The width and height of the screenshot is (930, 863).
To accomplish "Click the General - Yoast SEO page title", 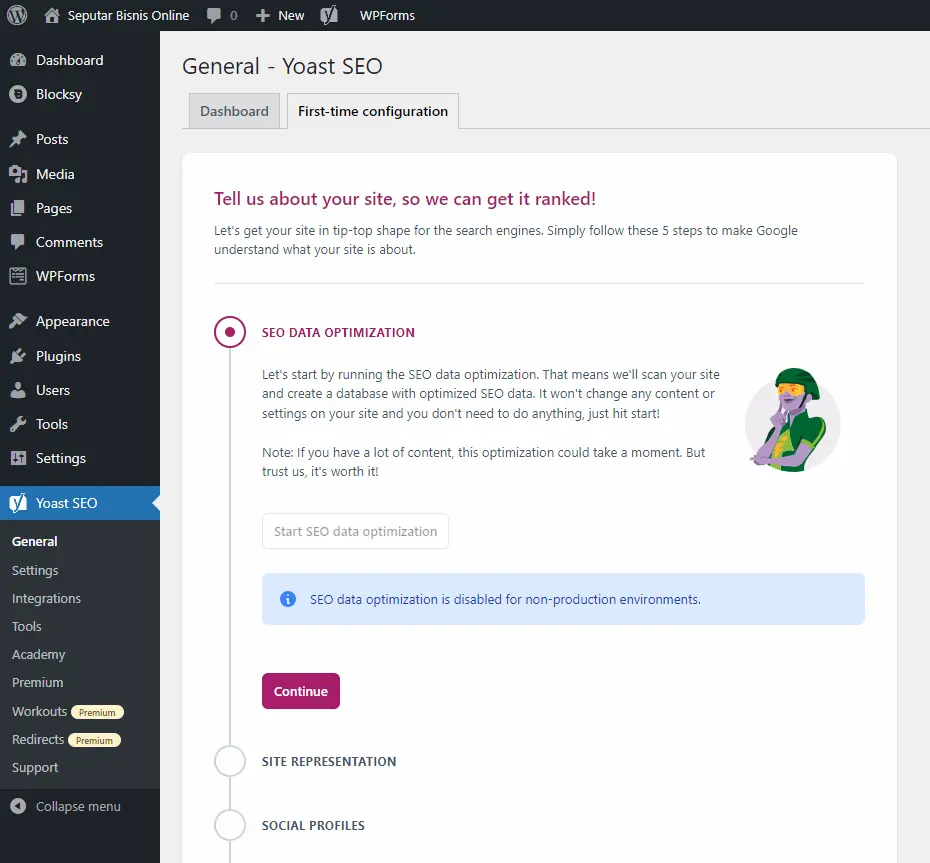I will tap(282, 66).
